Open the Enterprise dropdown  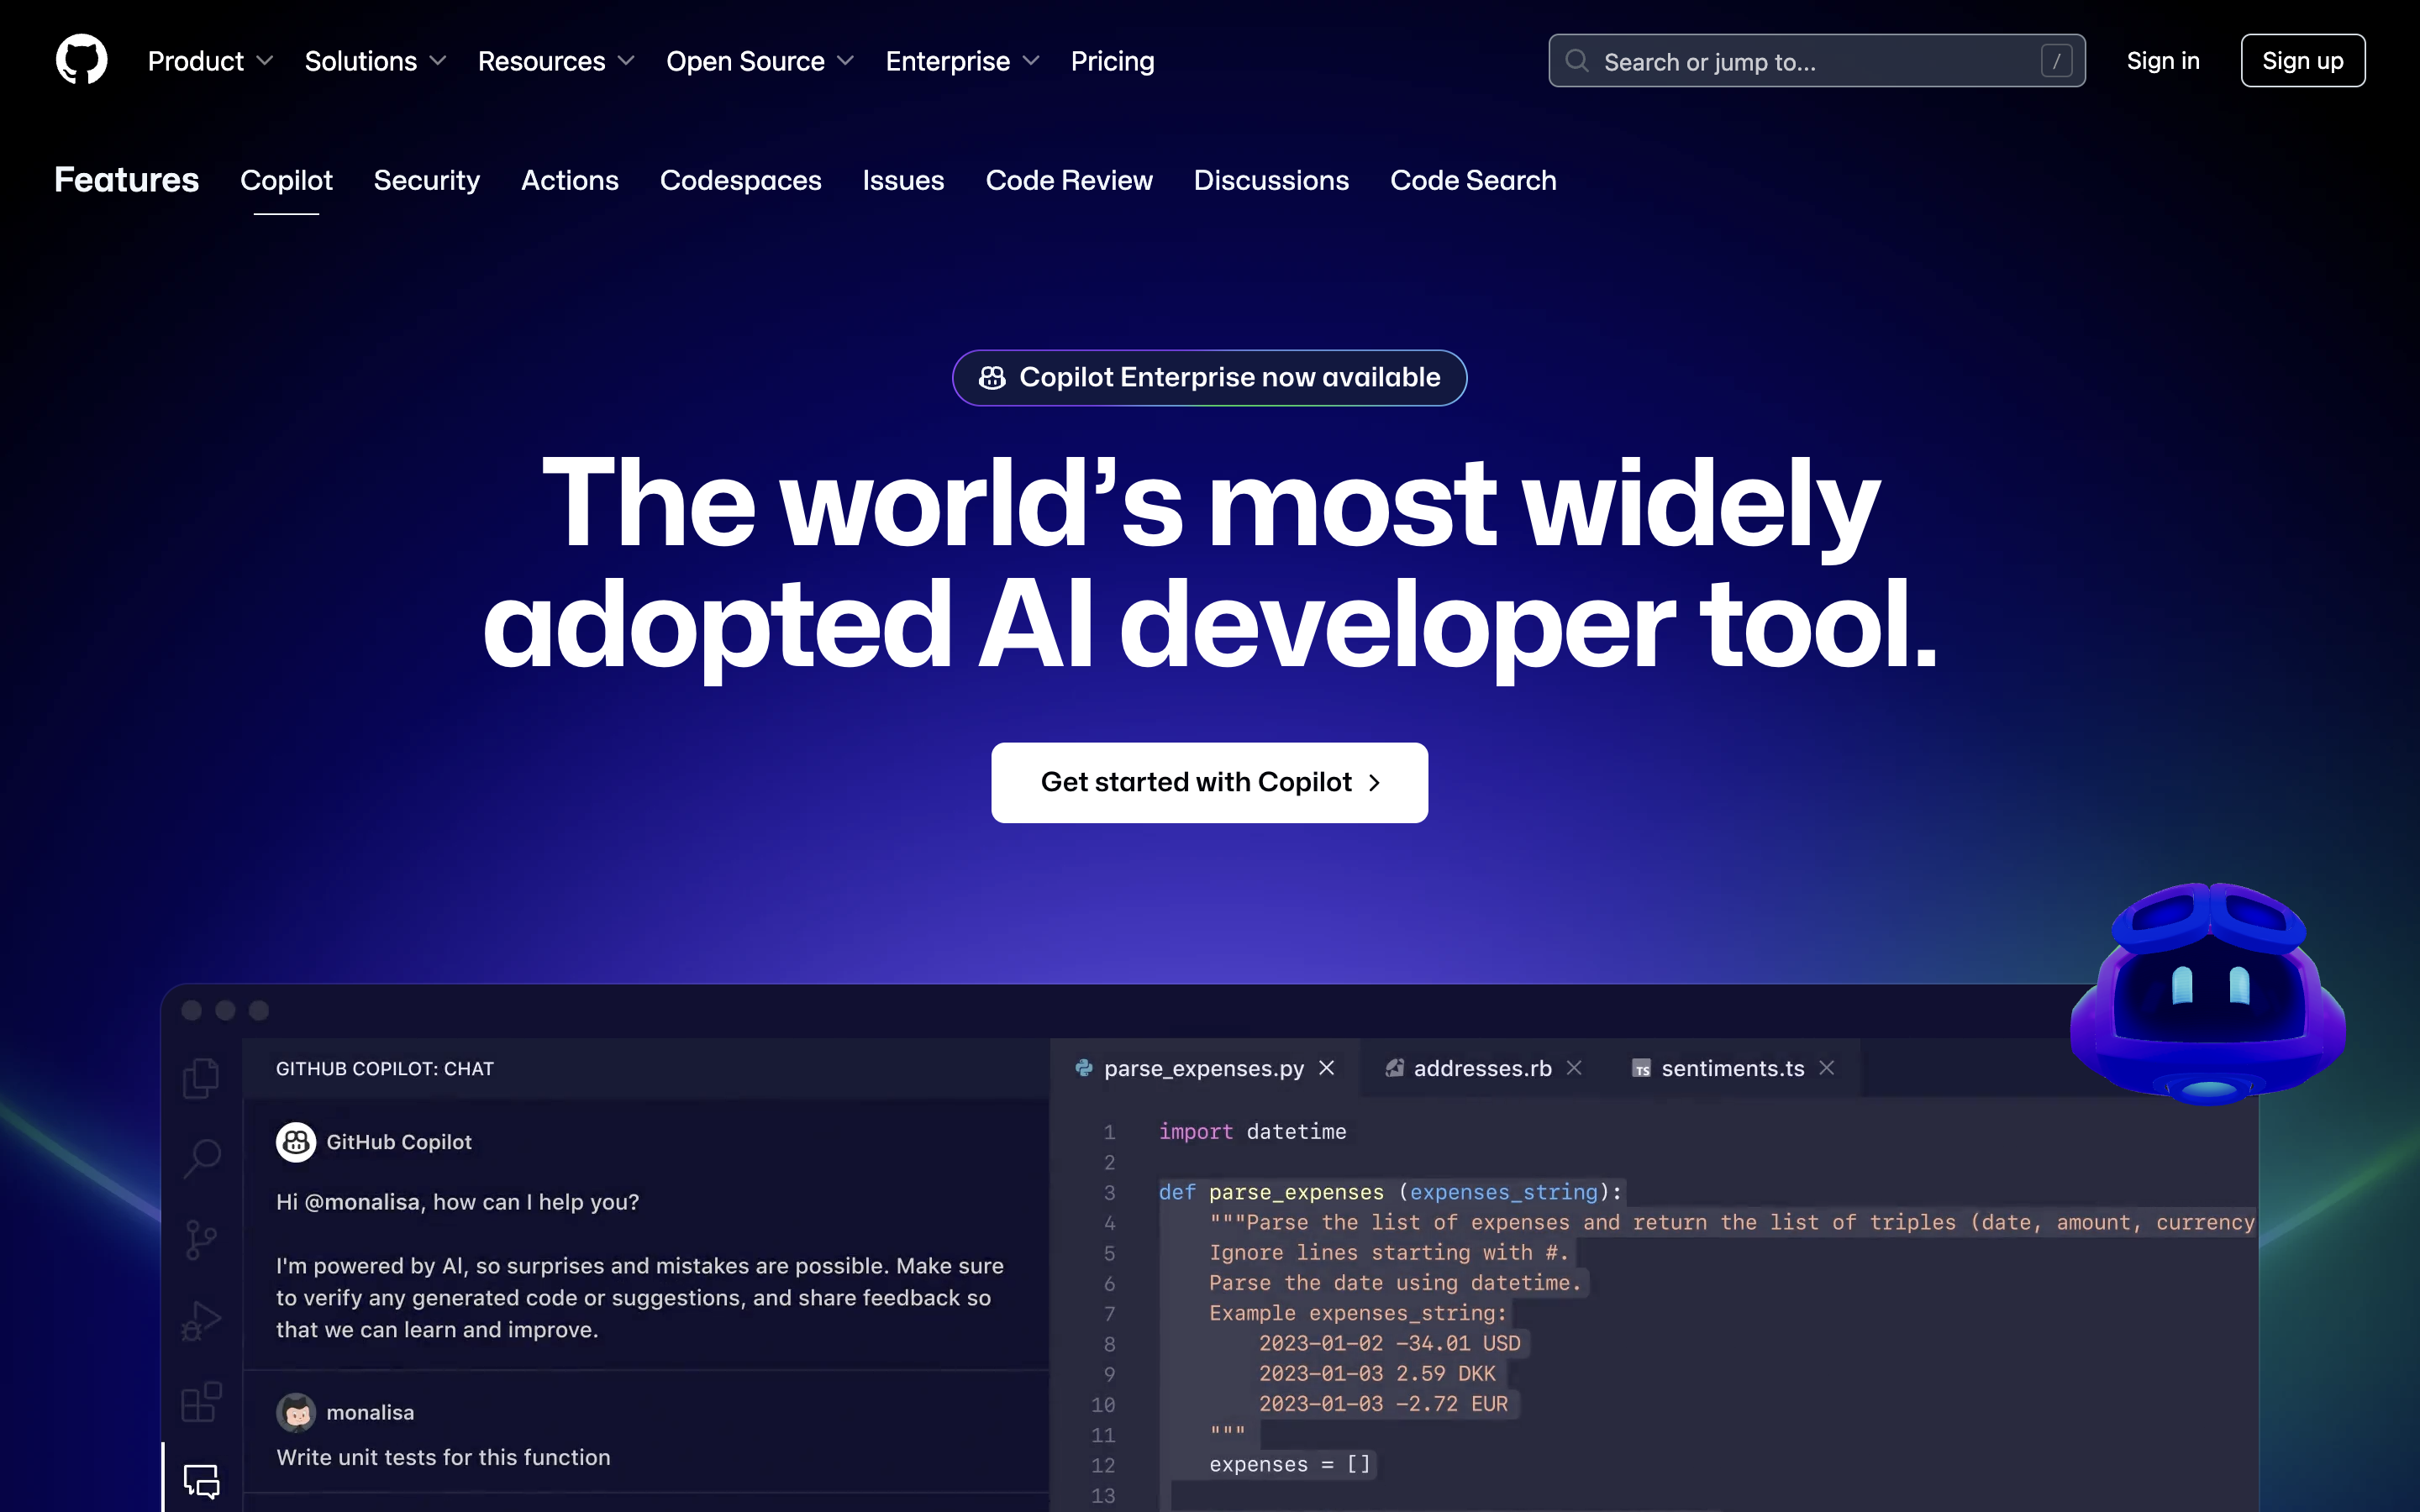pyautogui.click(x=963, y=61)
